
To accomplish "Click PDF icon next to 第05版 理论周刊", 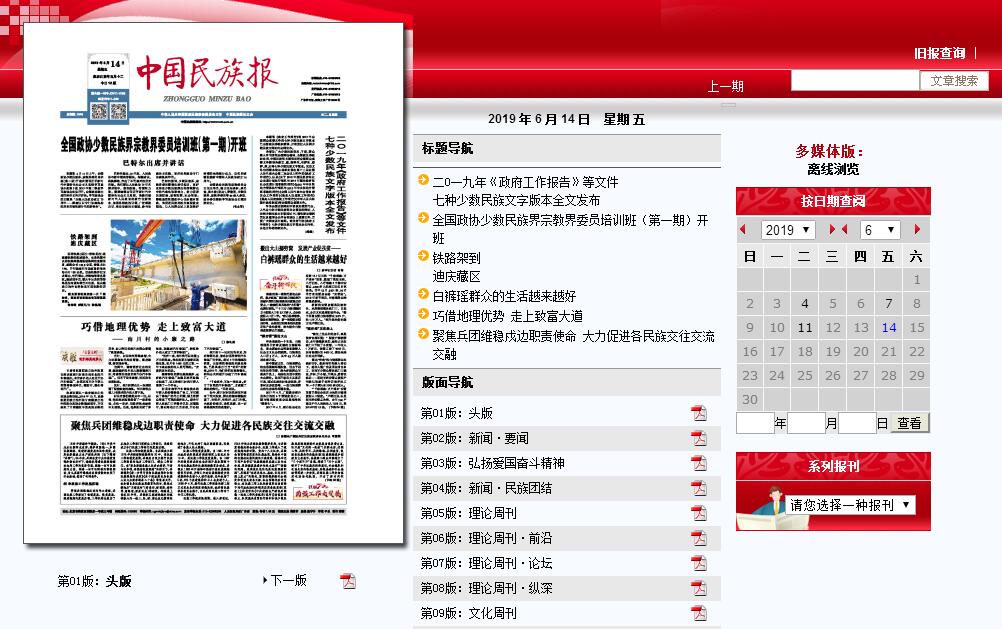I will (x=698, y=513).
